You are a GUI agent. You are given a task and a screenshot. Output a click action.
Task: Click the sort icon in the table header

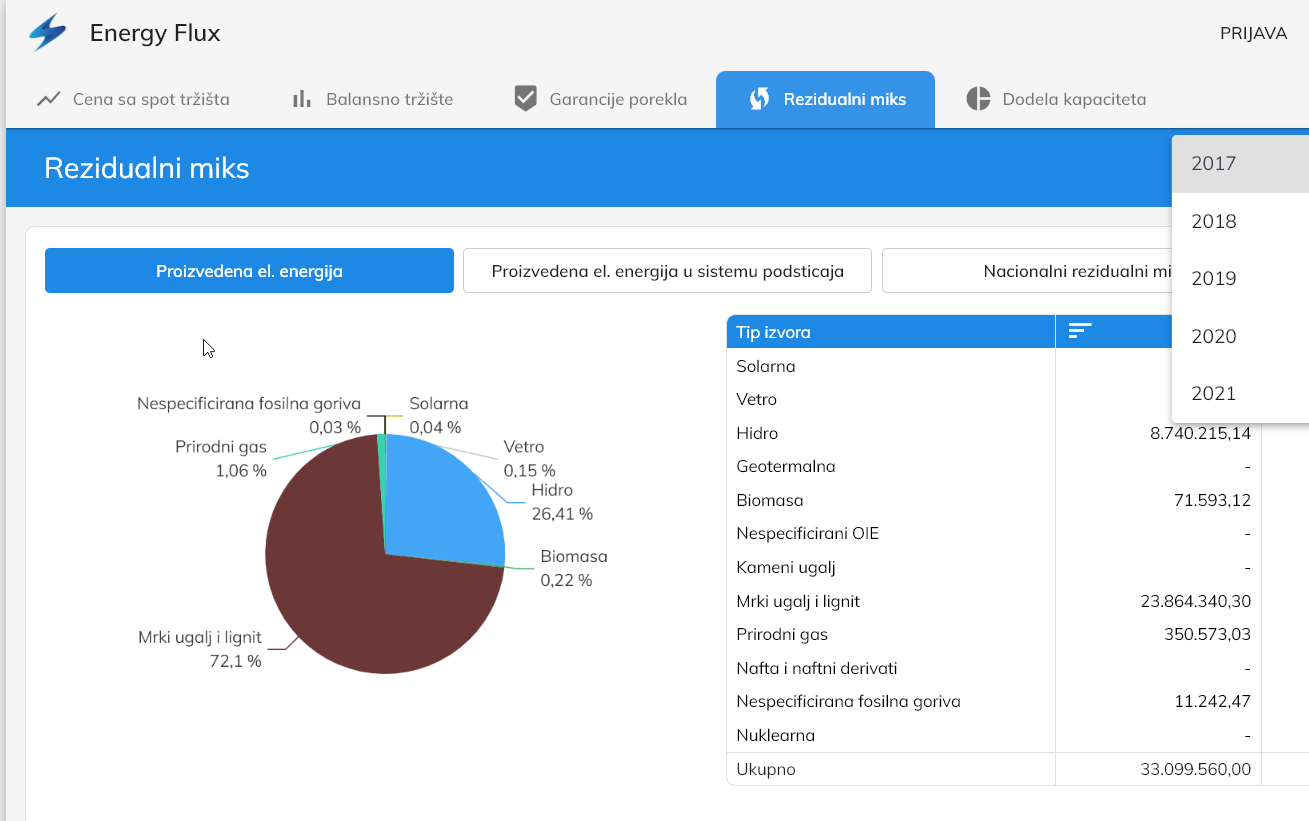point(1079,332)
